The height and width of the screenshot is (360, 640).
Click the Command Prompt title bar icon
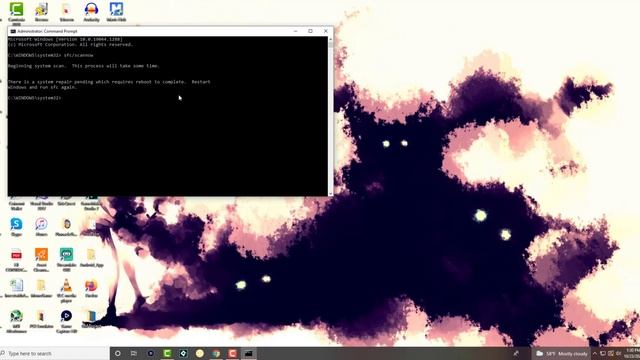[x=13, y=31]
